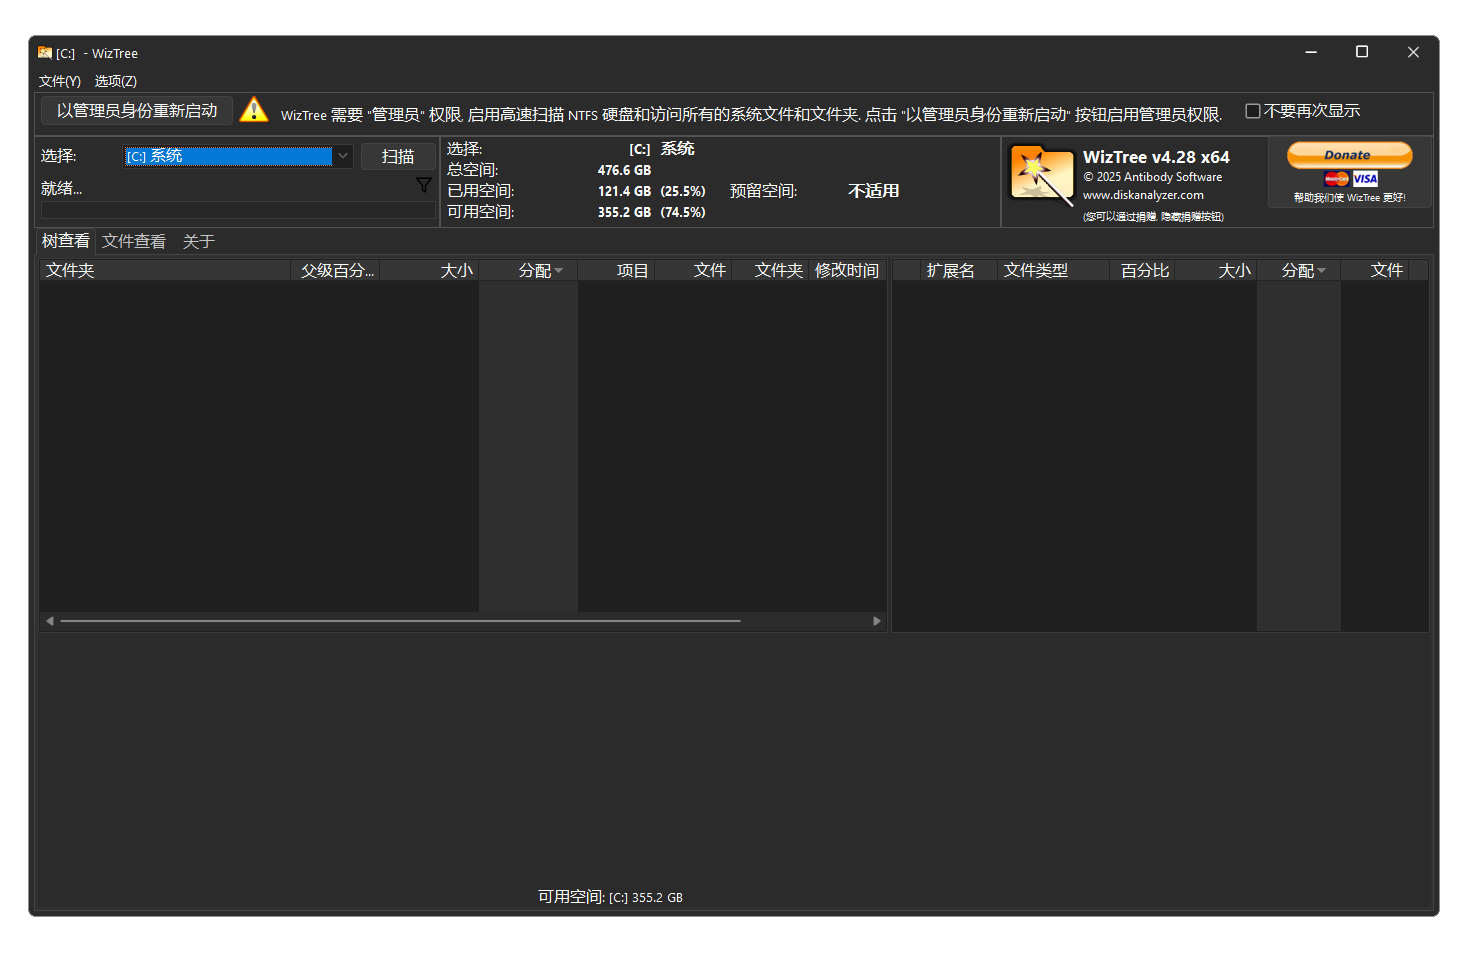The height and width of the screenshot is (953, 1470).
Task: Open the 选项(Z) menu
Action: point(116,81)
